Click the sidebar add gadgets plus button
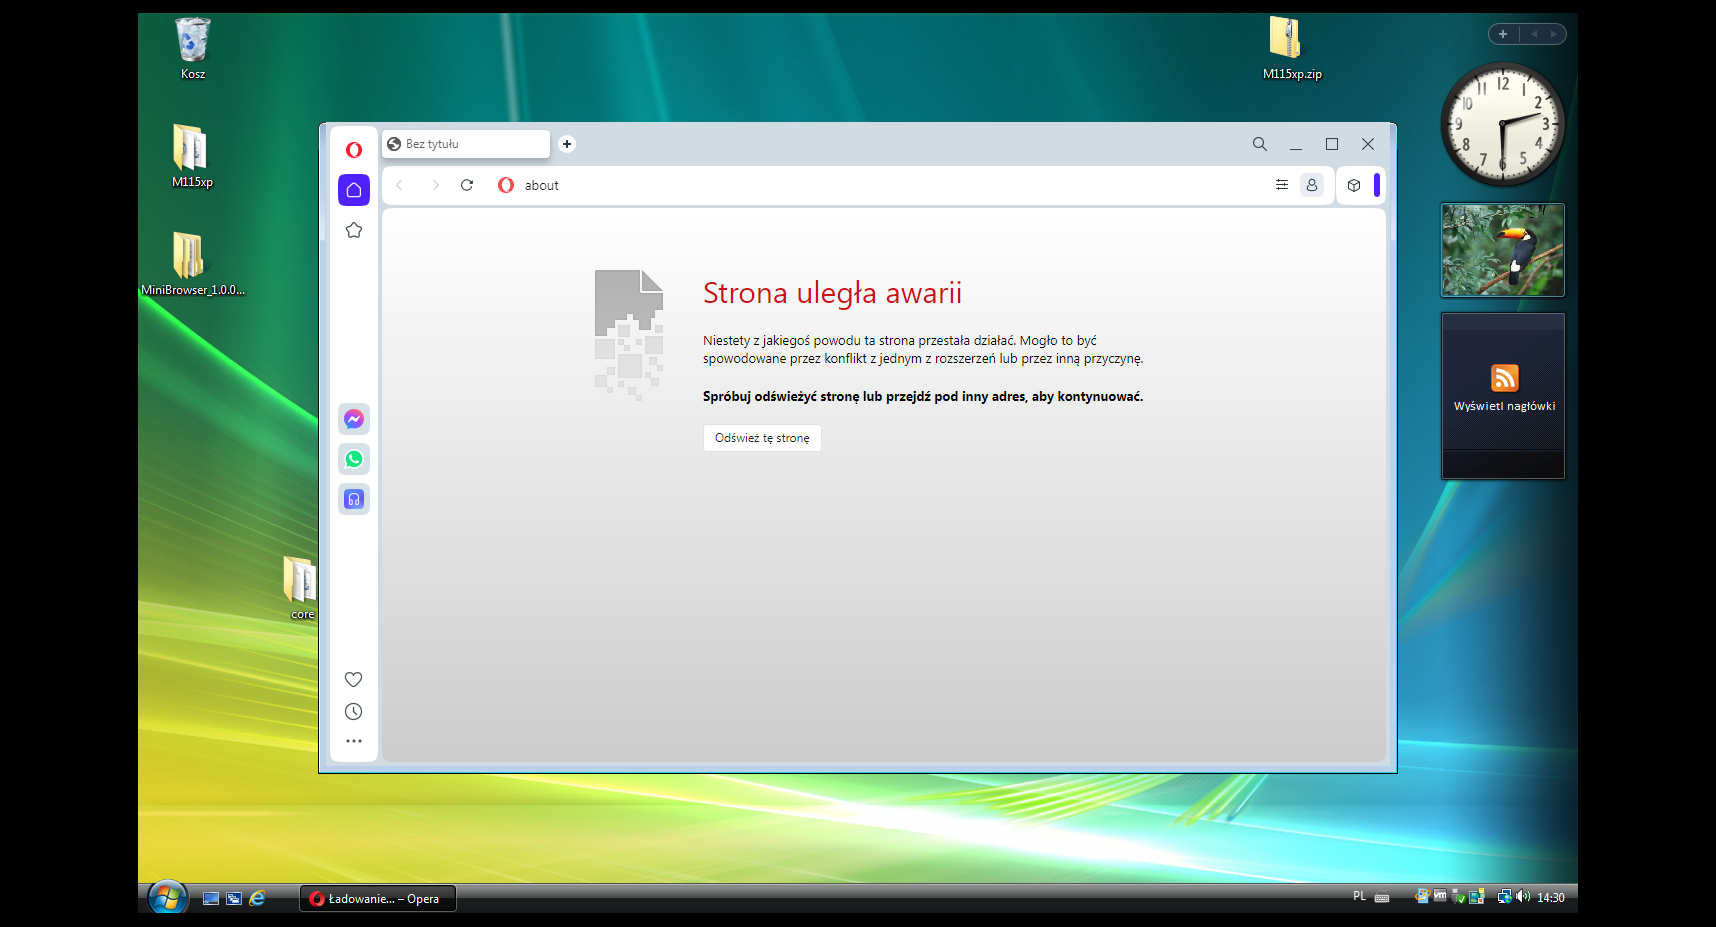1716x927 pixels. tap(1503, 34)
